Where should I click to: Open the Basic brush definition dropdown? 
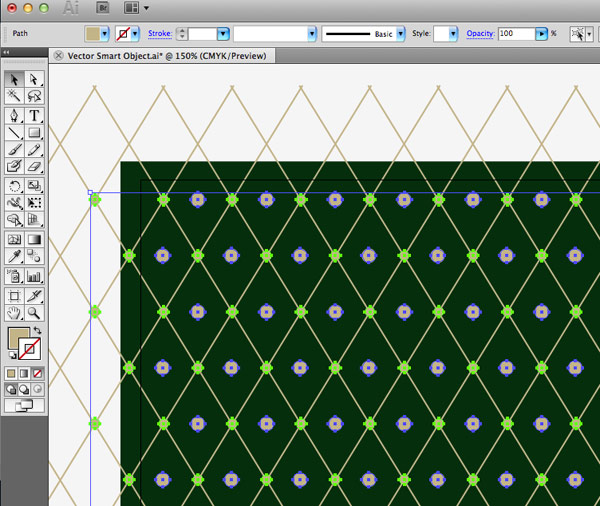tap(400, 34)
